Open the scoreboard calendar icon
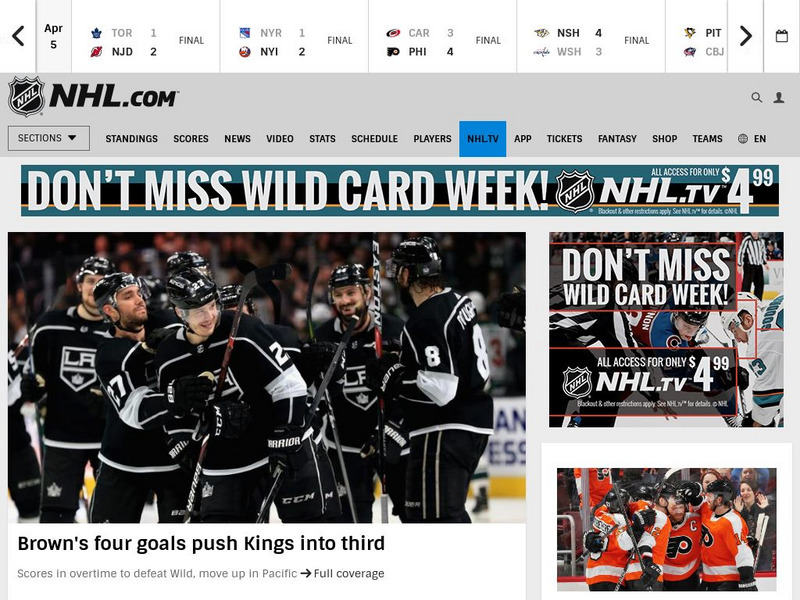The image size is (800, 600). [x=782, y=36]
